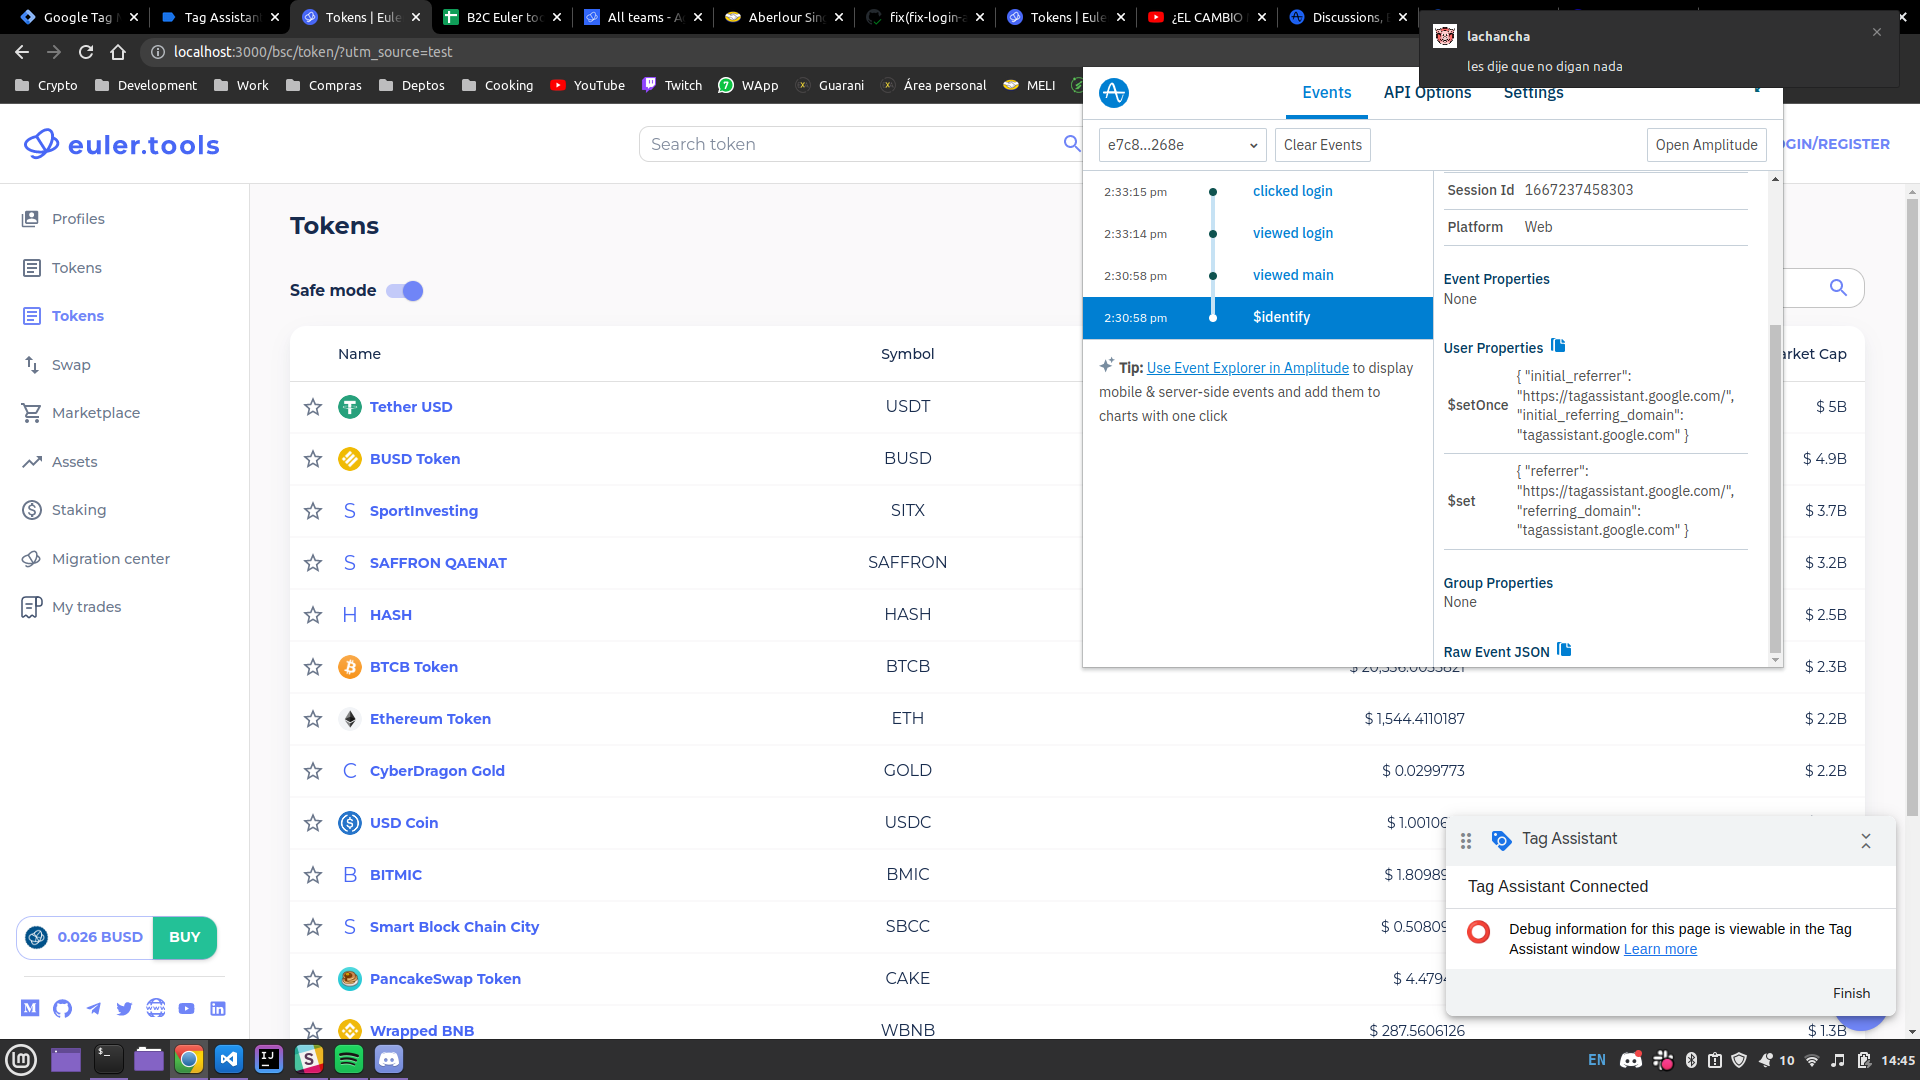Viewport: 1920px width, 1080px height.
Task: Open Spotify from the taskbar
Action: [x=348, y=1059]
